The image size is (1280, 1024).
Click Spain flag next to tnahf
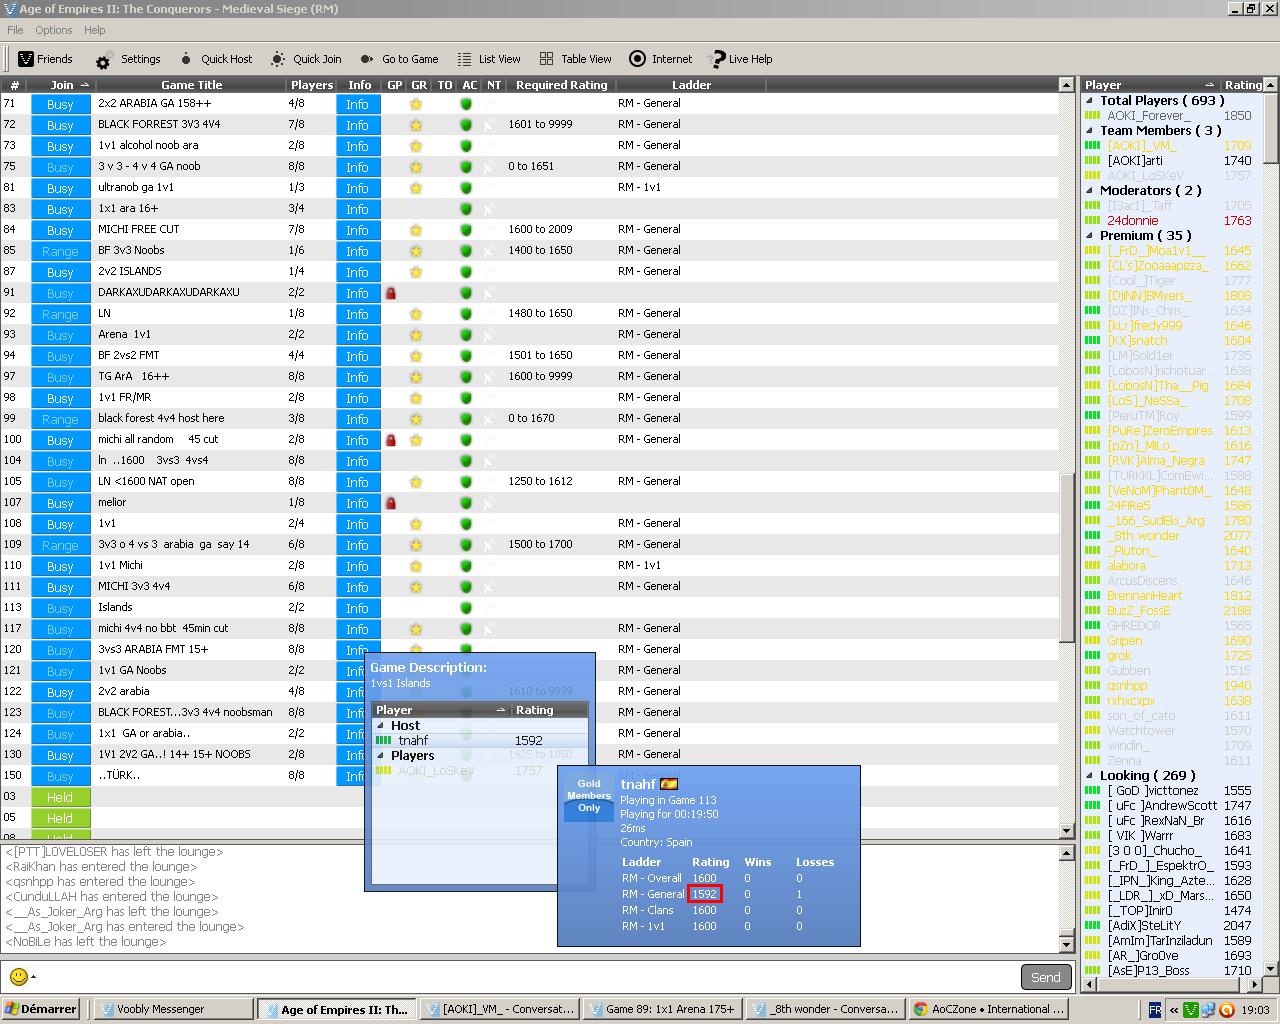tap(669, 784)
